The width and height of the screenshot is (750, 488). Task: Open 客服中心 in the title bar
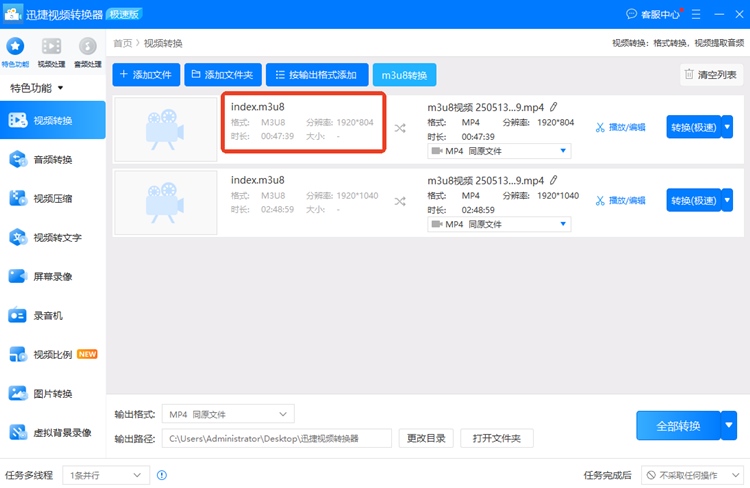(654, 14)
